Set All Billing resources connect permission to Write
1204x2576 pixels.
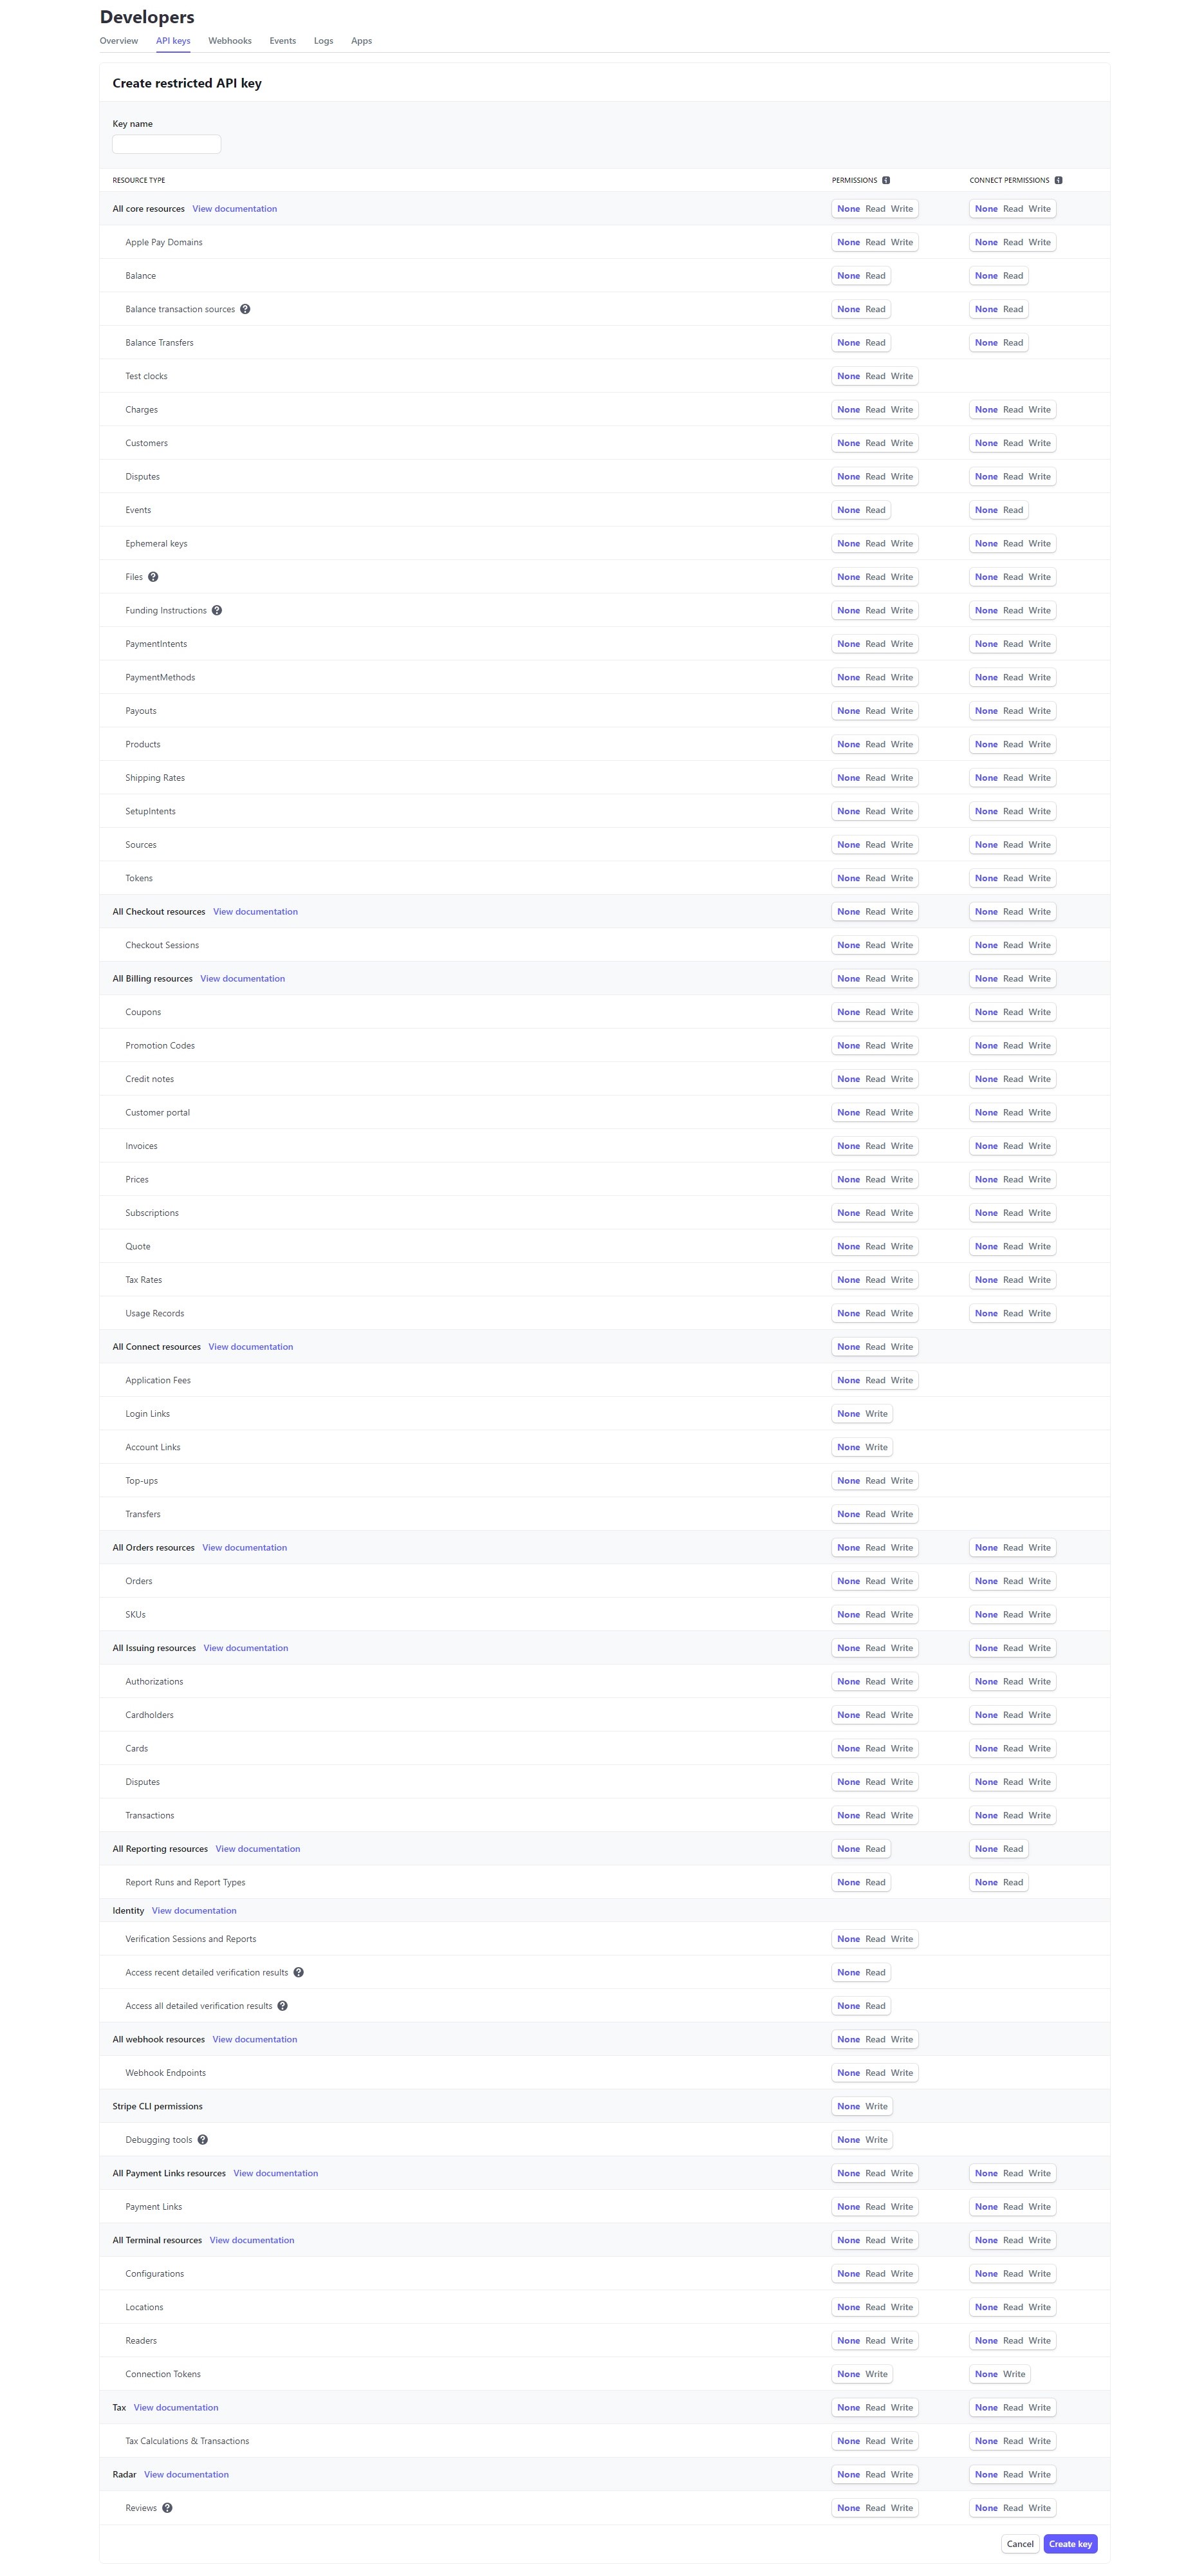pyautogui.click(x=1040, y=978)
